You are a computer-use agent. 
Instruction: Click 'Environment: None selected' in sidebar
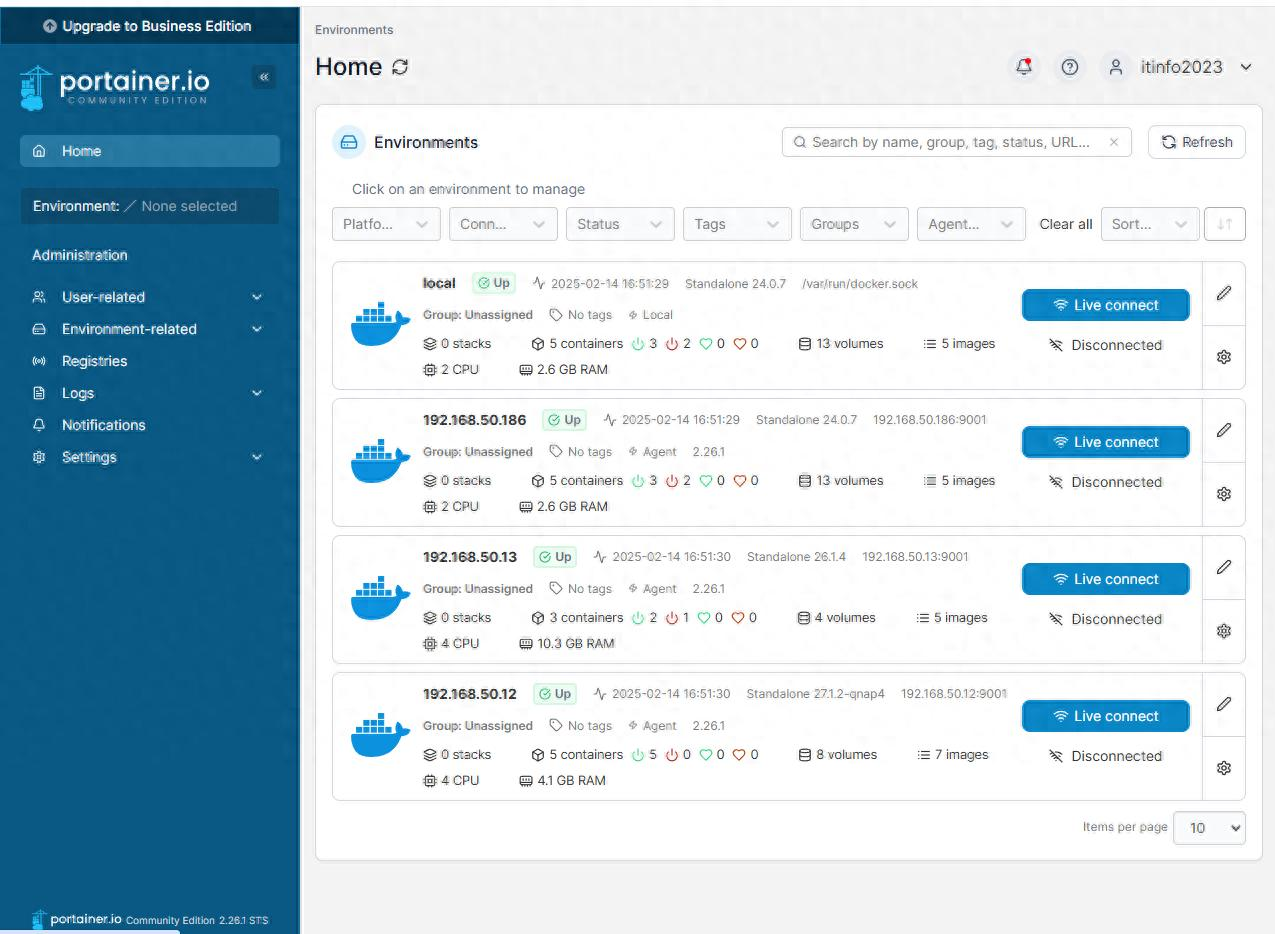pos(149,206)
